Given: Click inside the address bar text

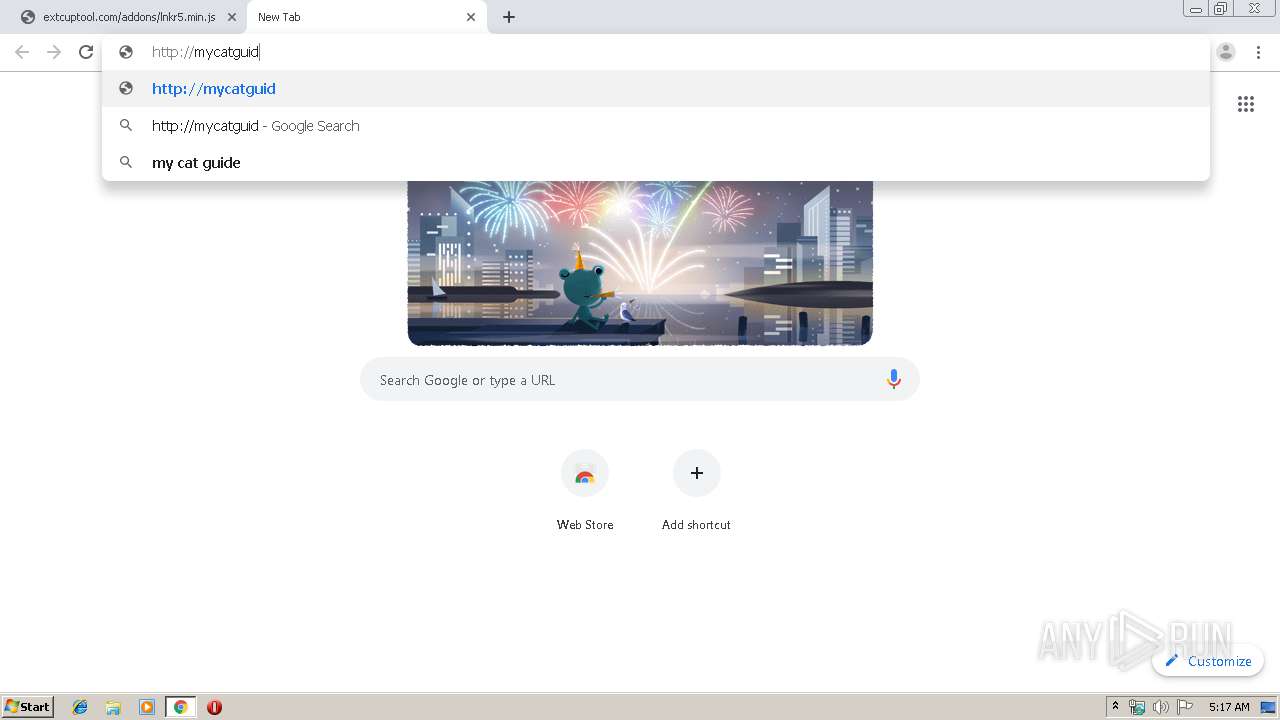Looking at the screenshot, I should click(205, 52).
